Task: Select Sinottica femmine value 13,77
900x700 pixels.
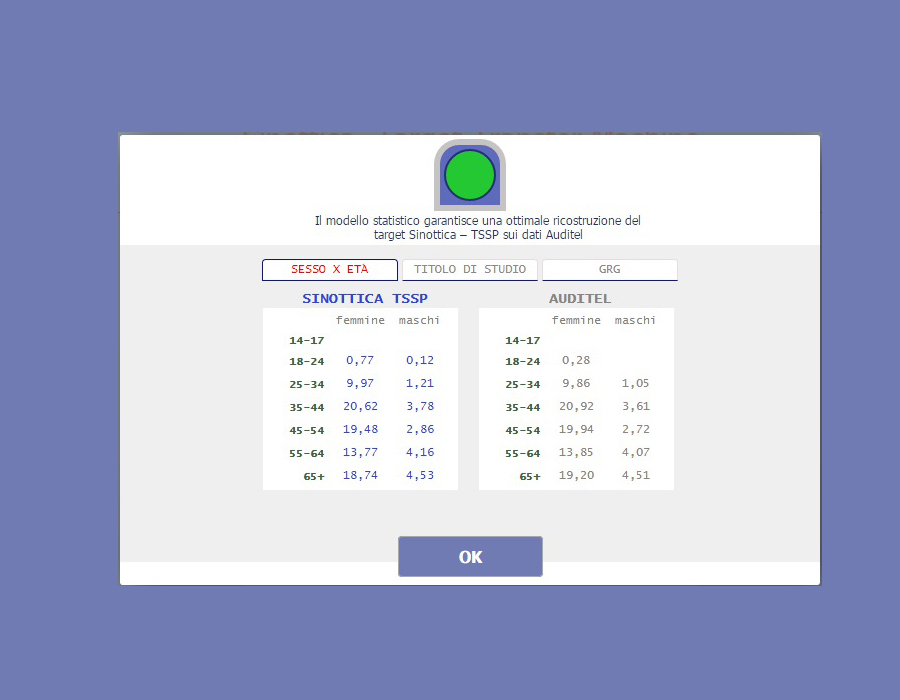Action: 360,452
